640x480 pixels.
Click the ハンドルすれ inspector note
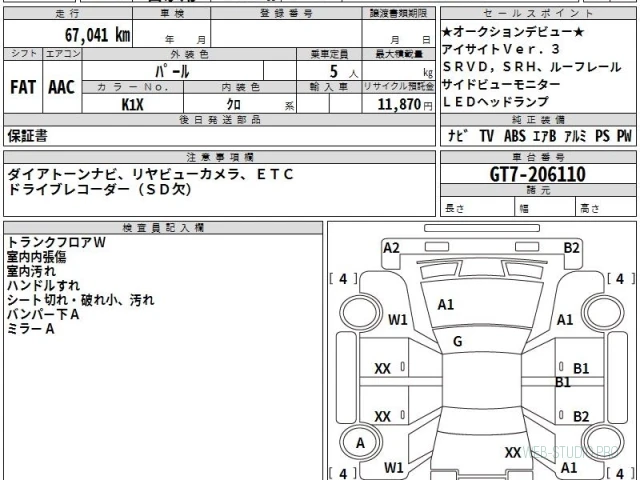point(43,285)
